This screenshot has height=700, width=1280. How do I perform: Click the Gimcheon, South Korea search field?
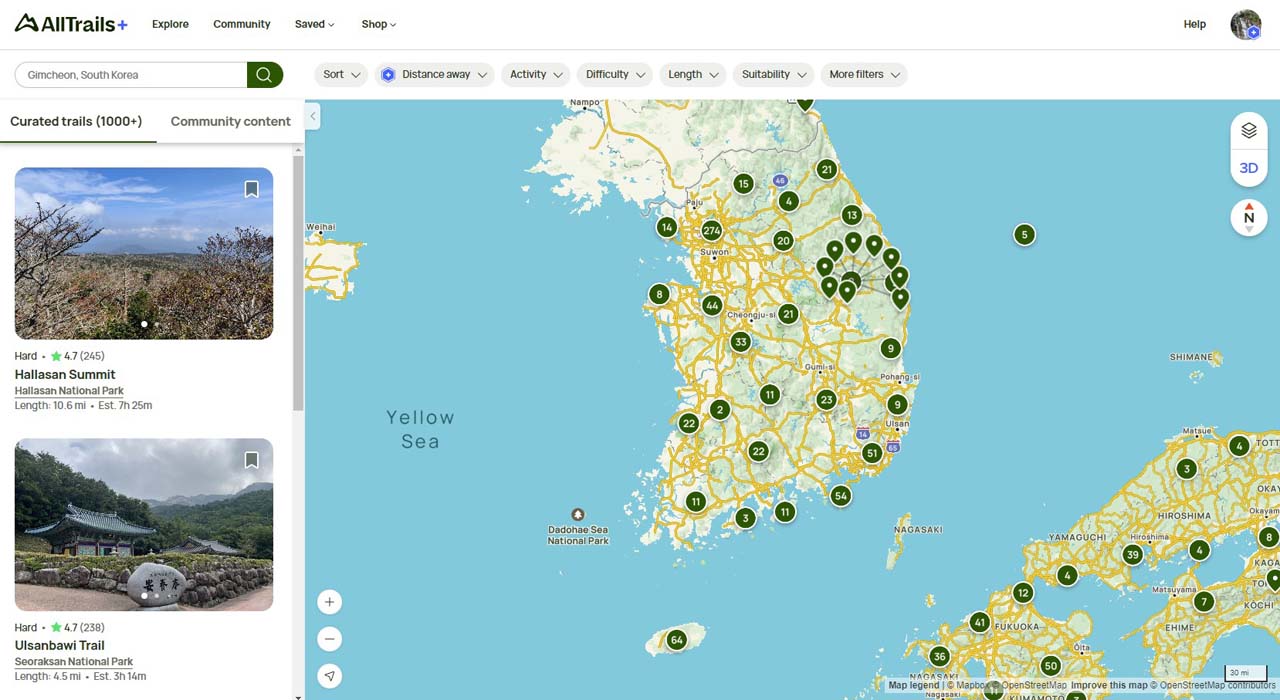point(131,75)
